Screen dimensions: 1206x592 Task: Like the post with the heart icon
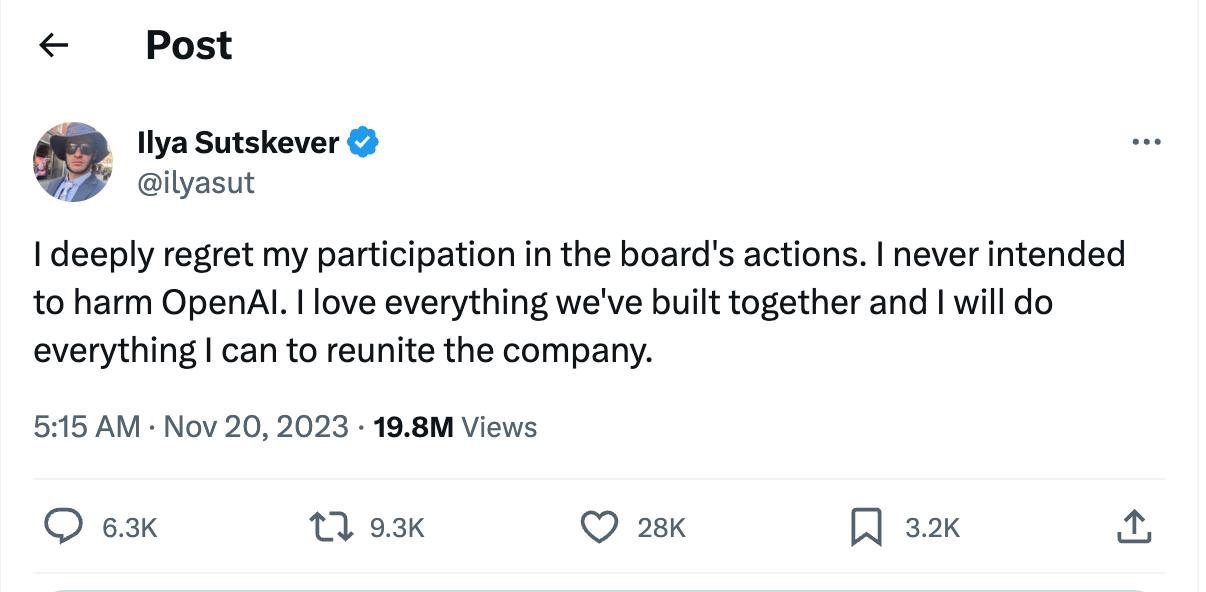click(599, 526)
